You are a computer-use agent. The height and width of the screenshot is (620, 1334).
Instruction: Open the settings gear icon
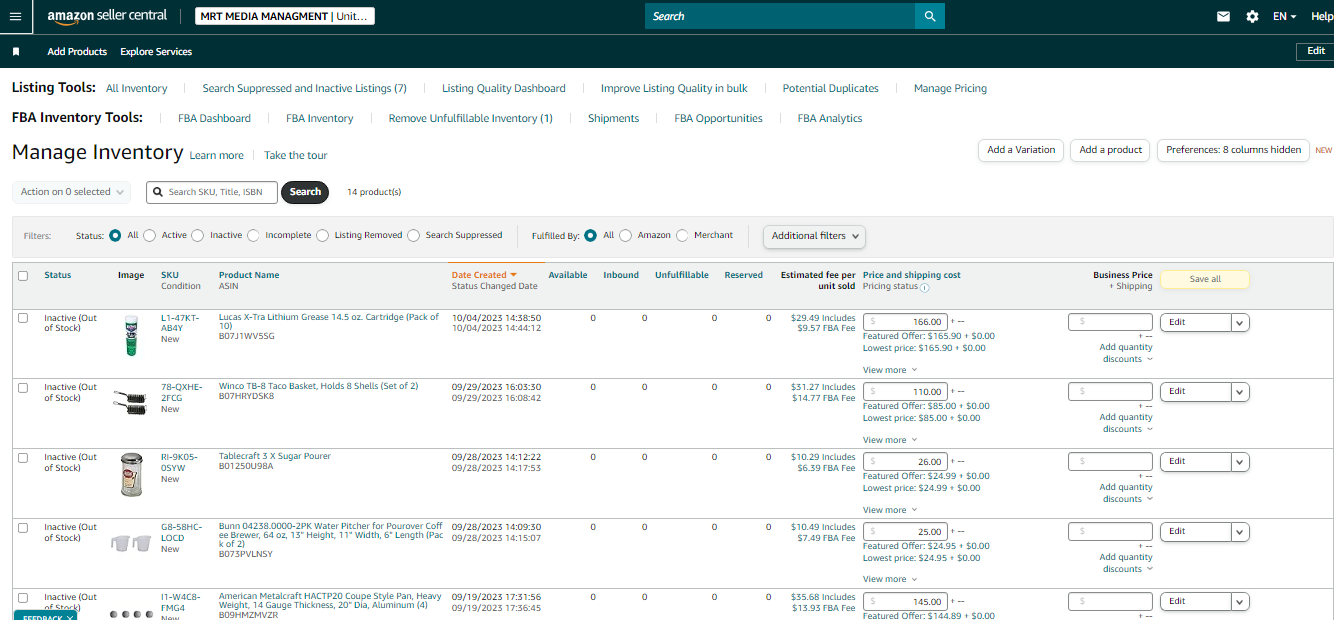tap(1252, 16)
